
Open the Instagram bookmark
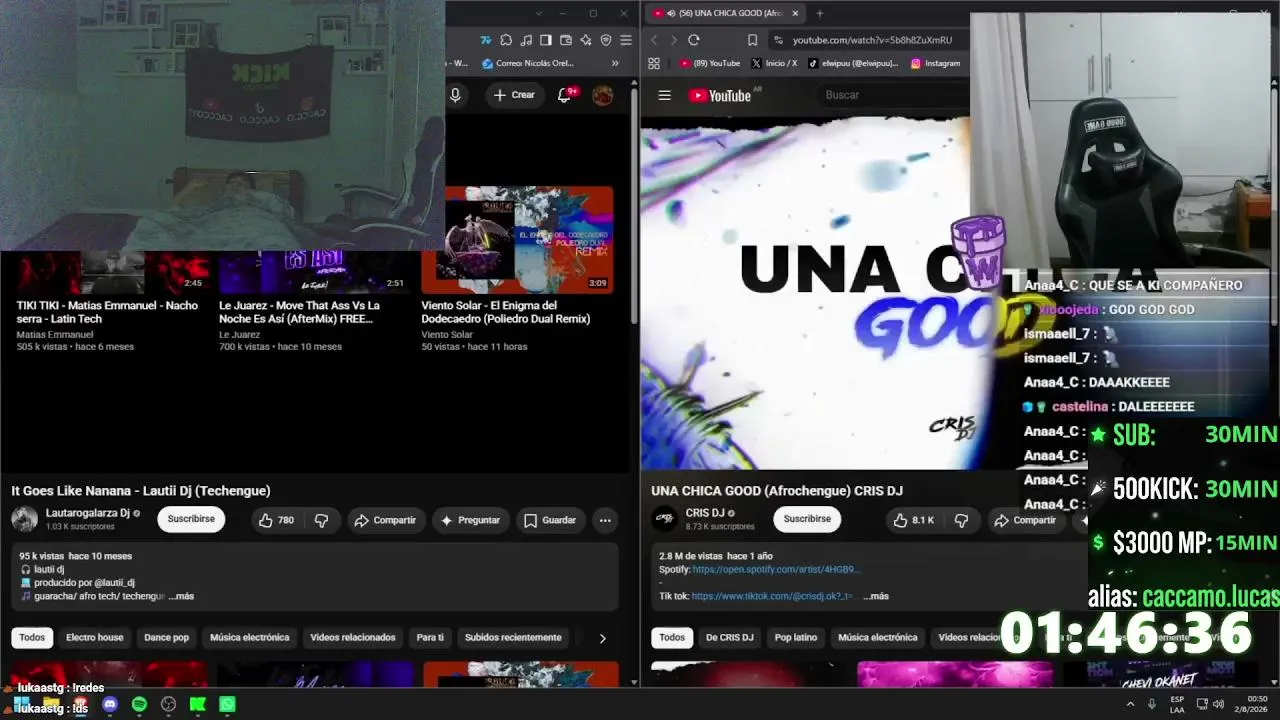point(936,63)
